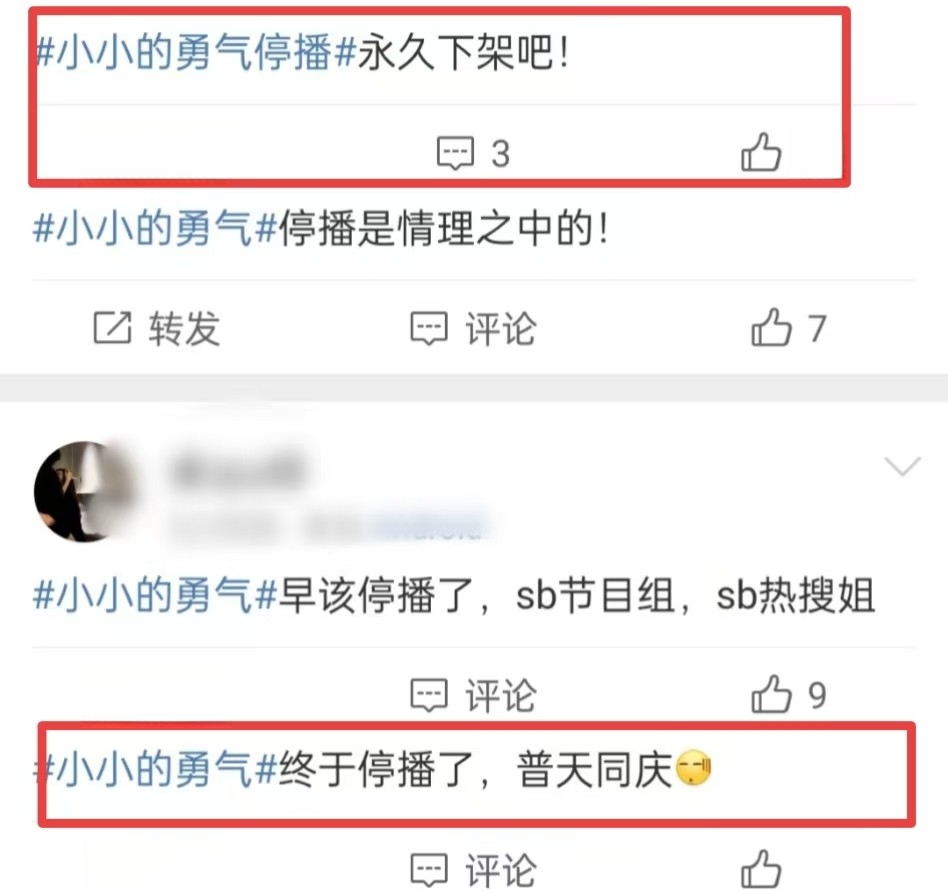
Task: Open the blurred user's avatar
Action: coord(84,491)
